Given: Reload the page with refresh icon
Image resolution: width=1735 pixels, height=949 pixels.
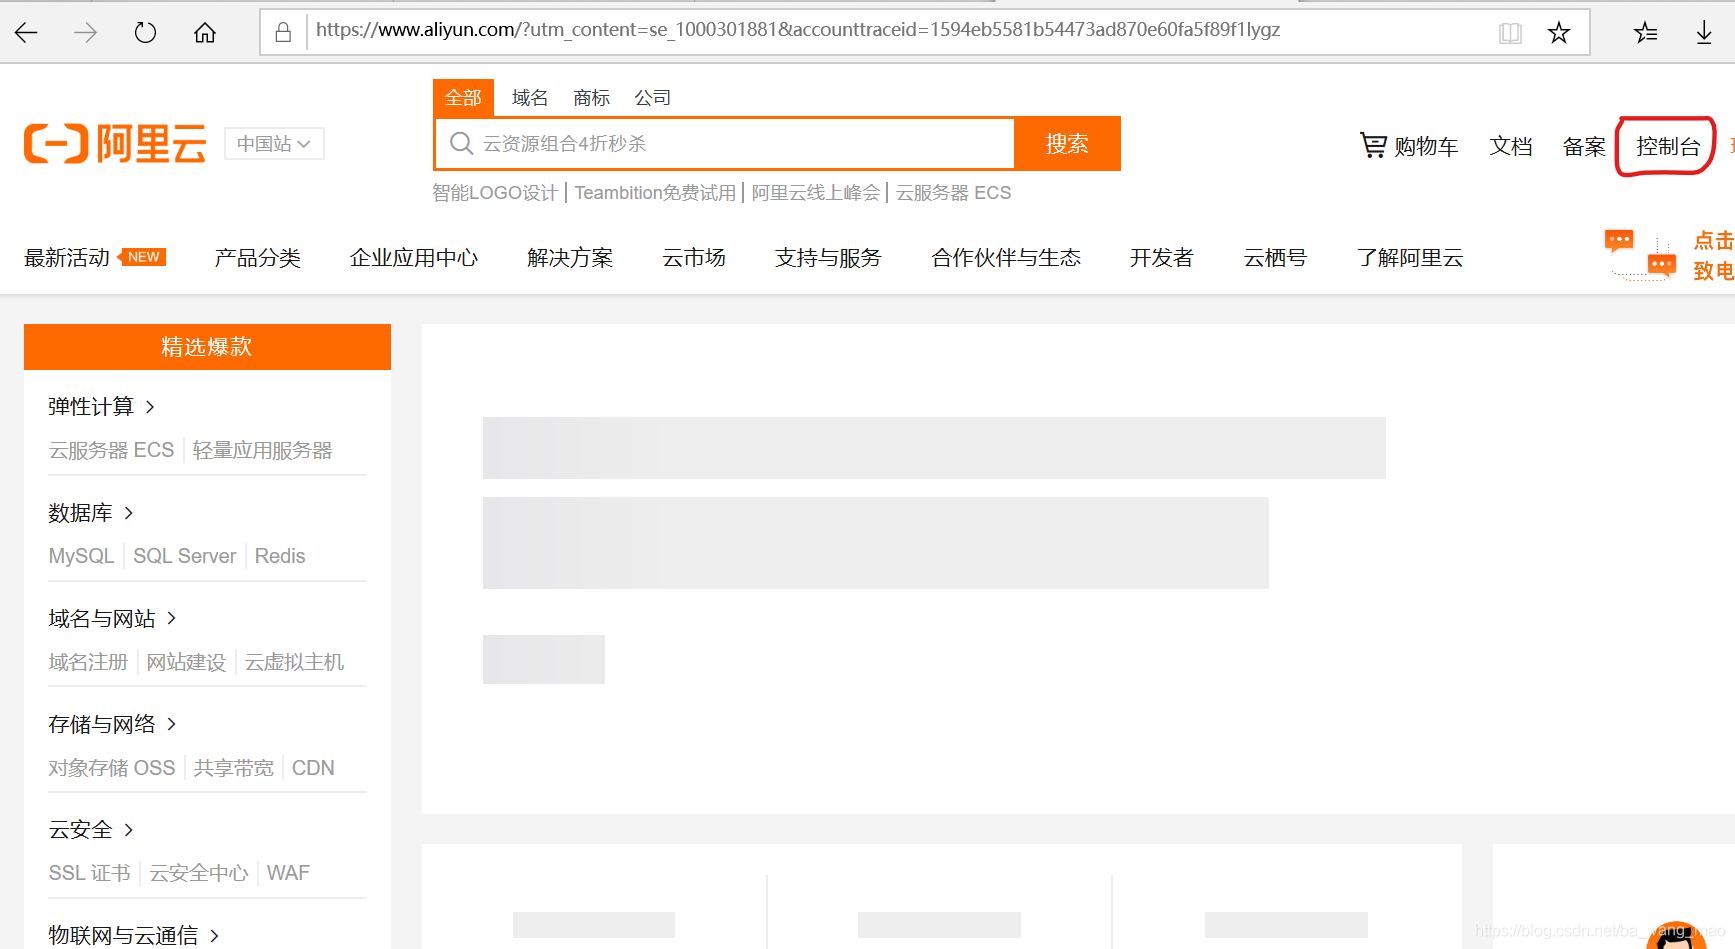Looking at the screenshot, I should [x=145, y=33].
